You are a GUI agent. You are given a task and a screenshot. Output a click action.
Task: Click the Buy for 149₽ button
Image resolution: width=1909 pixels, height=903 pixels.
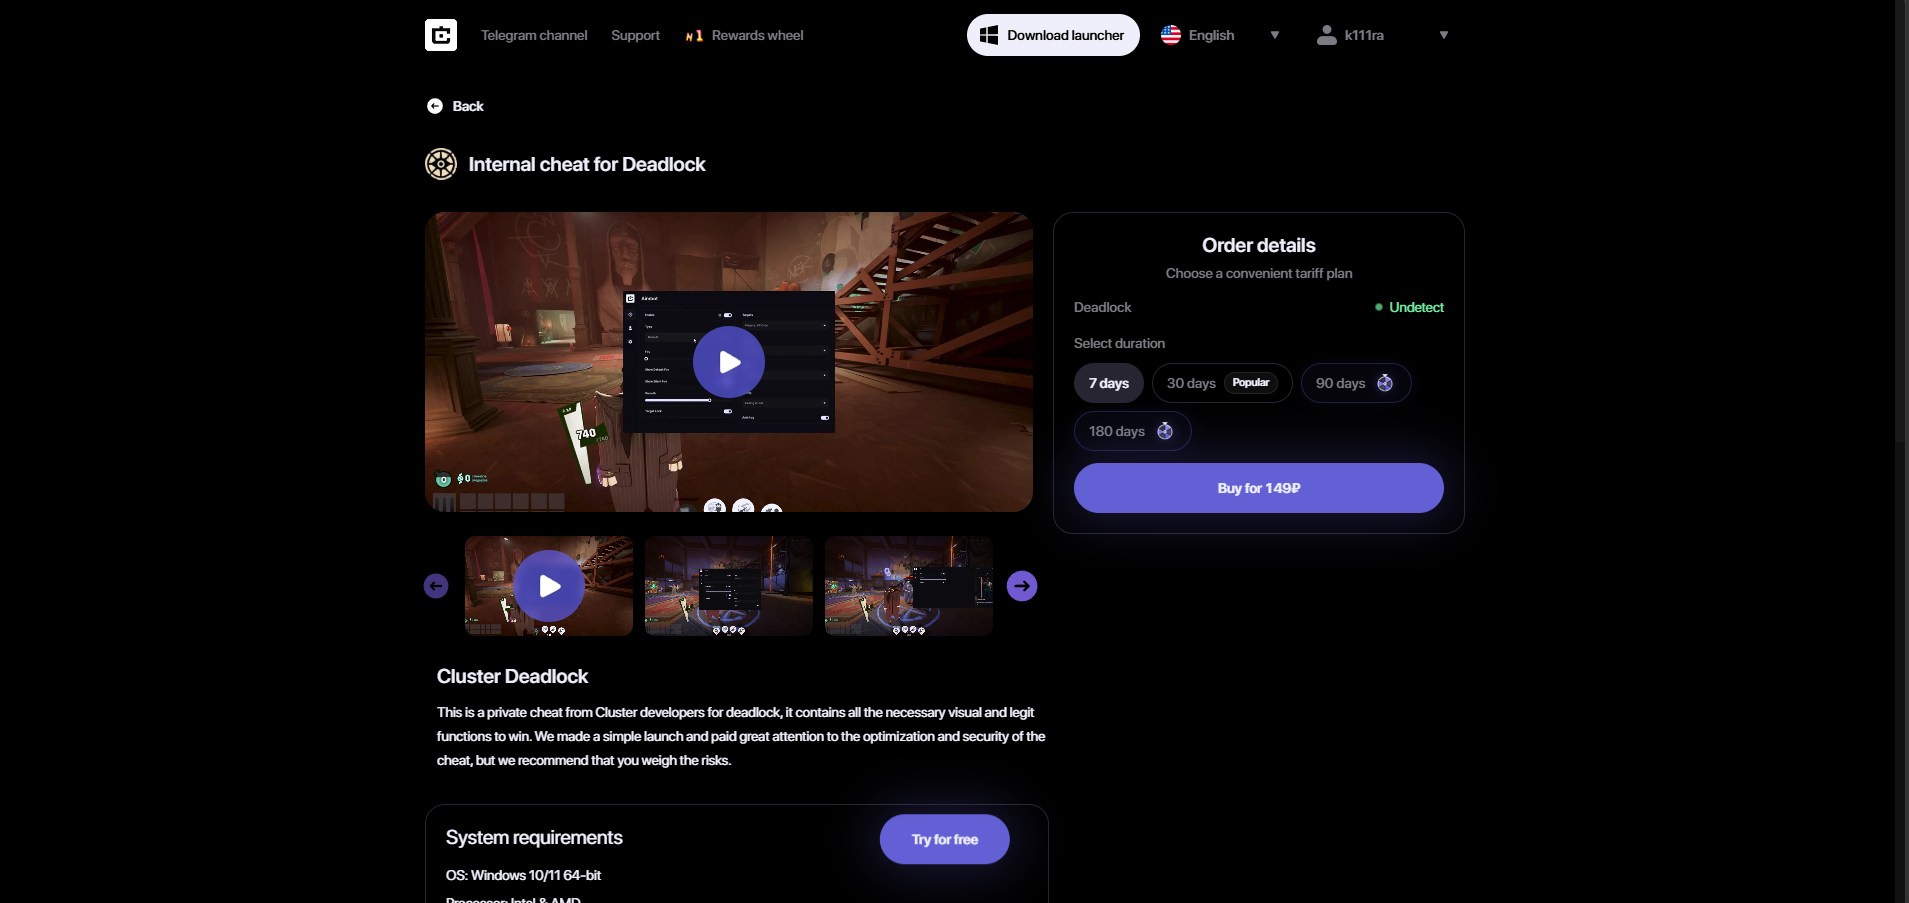(1259, 488)
